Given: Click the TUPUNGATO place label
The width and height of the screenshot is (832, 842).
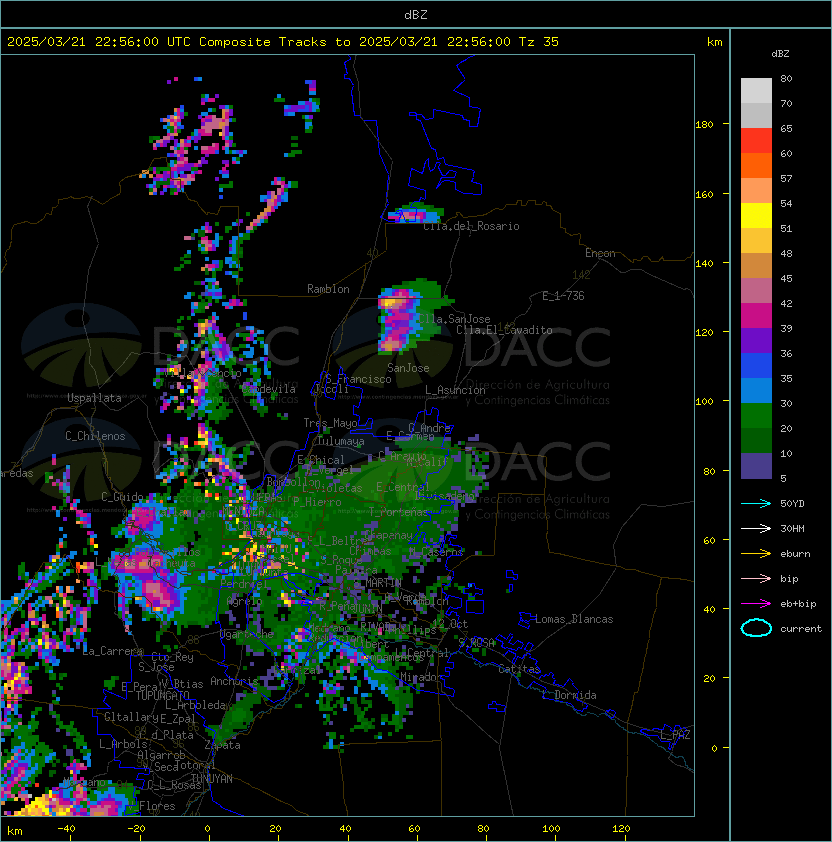Looking at the screenshot, I should (162, 695).
